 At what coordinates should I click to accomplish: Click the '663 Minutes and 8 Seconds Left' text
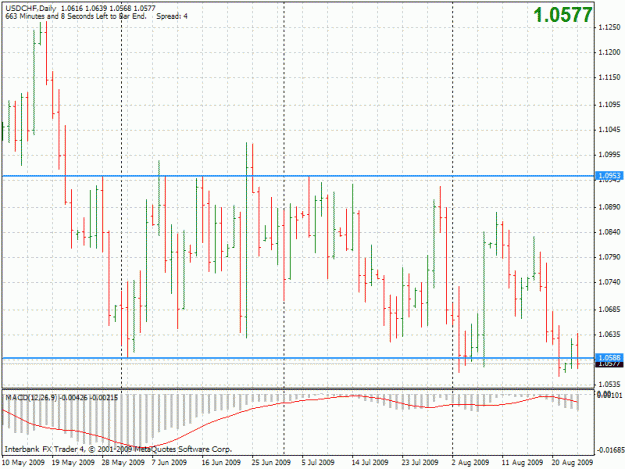76,16
